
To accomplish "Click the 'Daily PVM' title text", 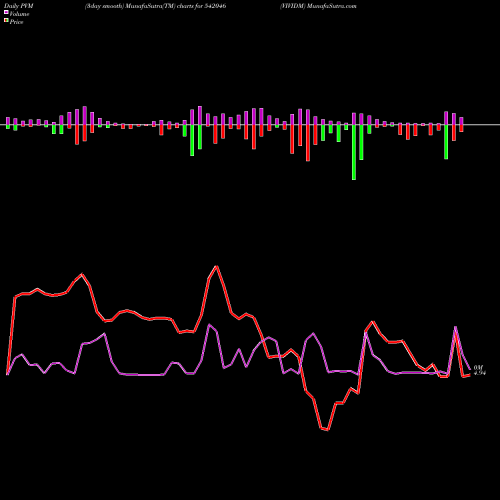I will point(19,6).
